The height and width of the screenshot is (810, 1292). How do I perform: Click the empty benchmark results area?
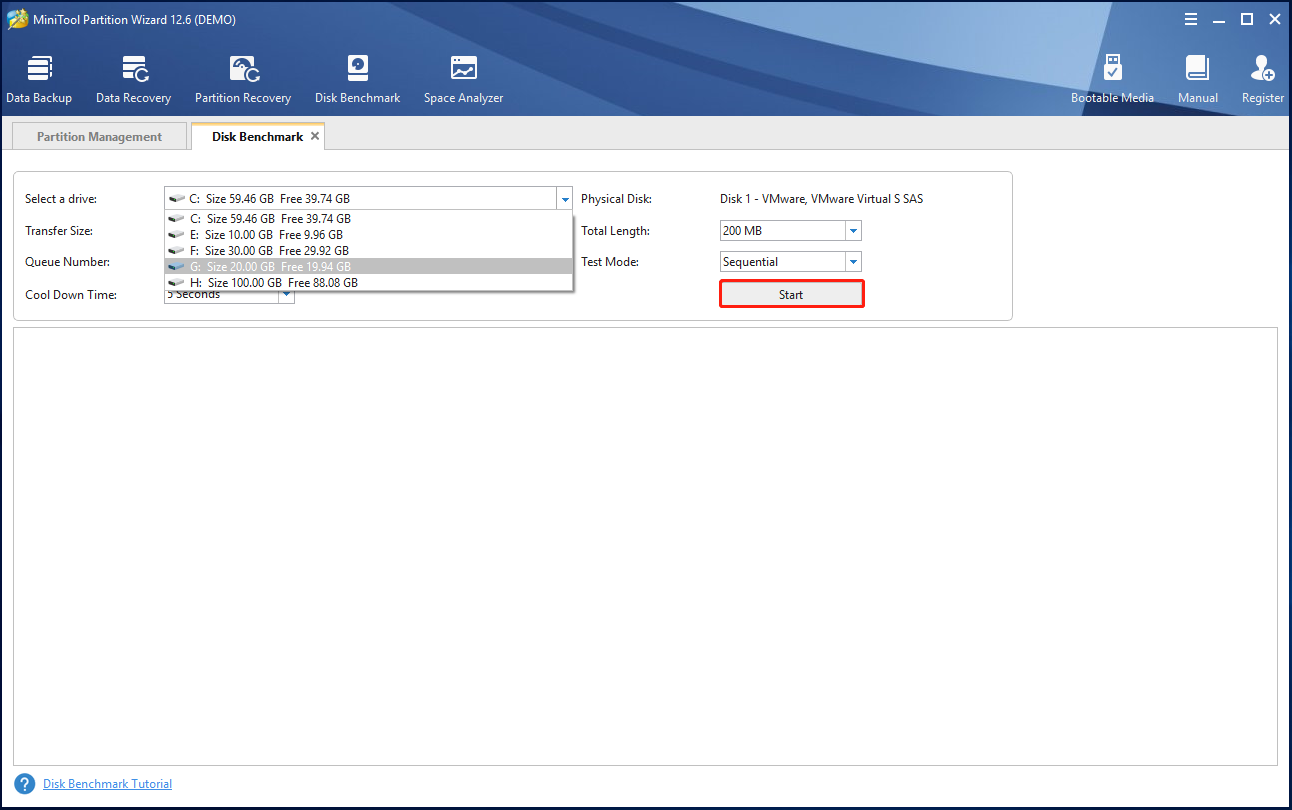pyautogui.click(x=645, y=546)
